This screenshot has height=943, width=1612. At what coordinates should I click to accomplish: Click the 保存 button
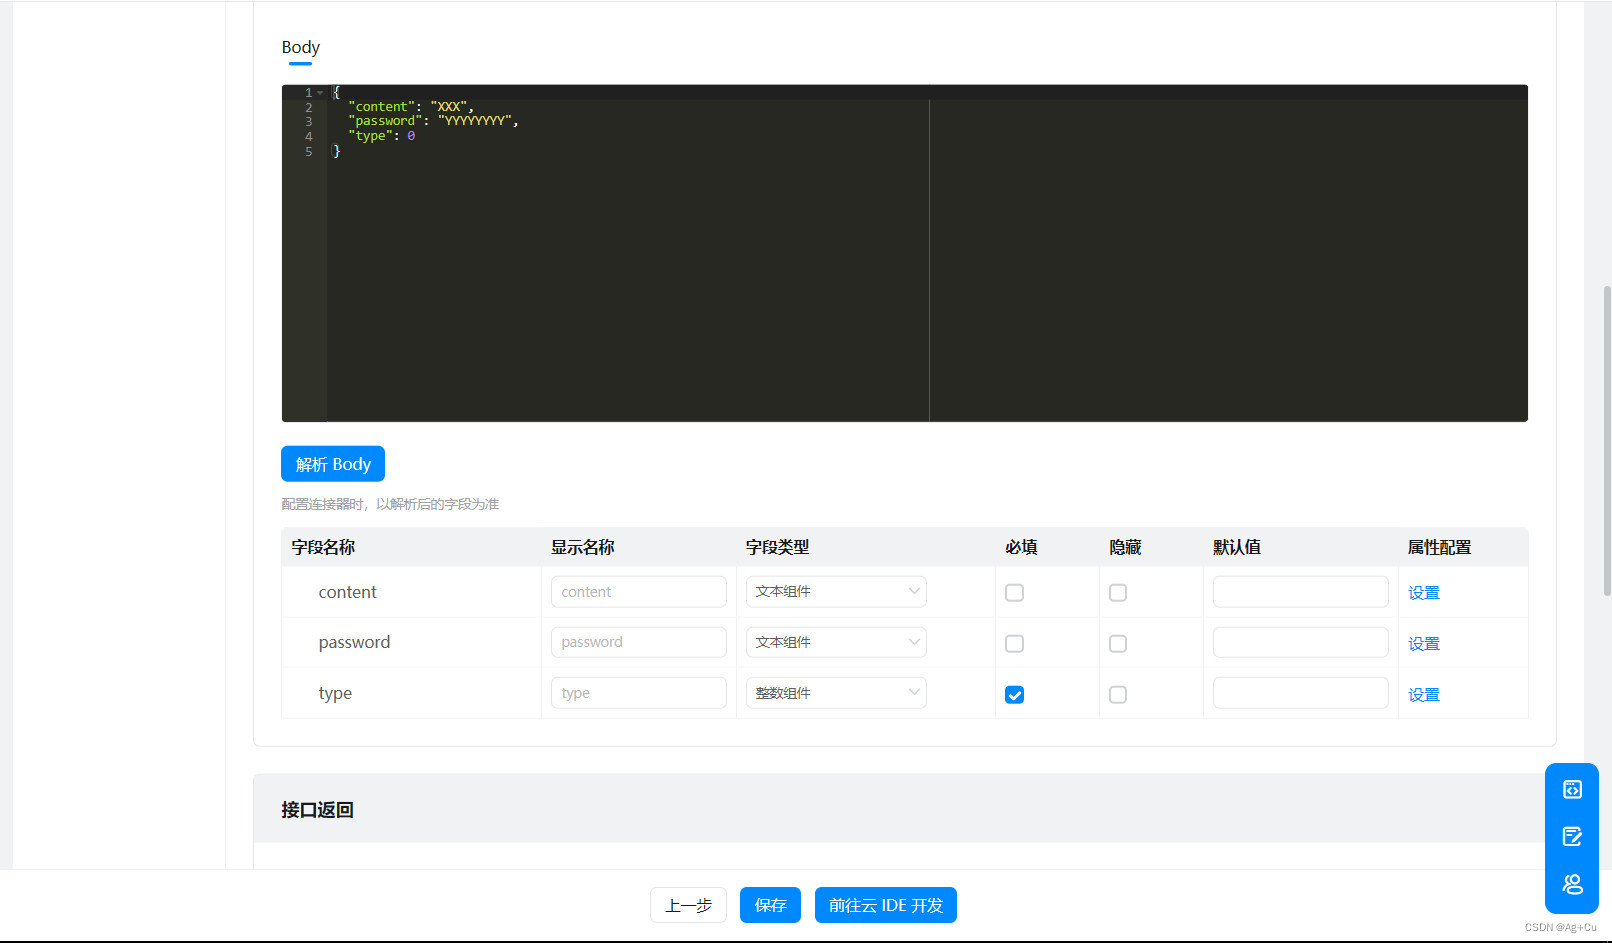pyautogui.click(x=770, y=905)
